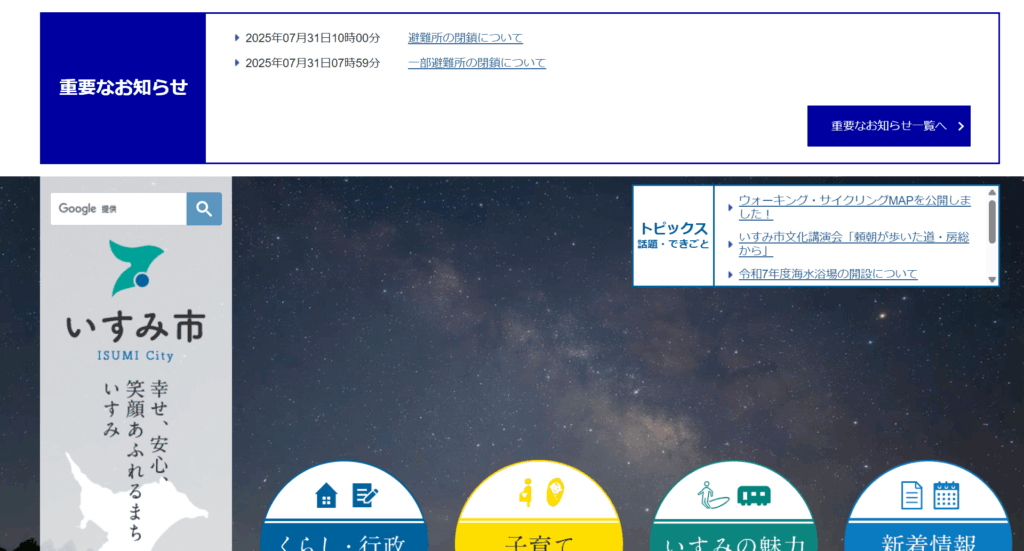
Task: Open 避難所の閉鎖について notice
Action: [x=465, y=38]
